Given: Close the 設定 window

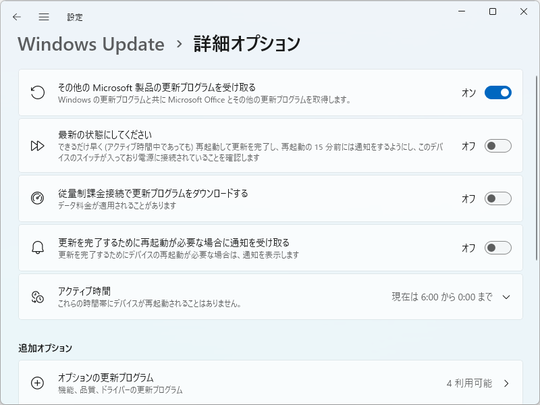Looking at the screenshot, I should coord(523,11).
